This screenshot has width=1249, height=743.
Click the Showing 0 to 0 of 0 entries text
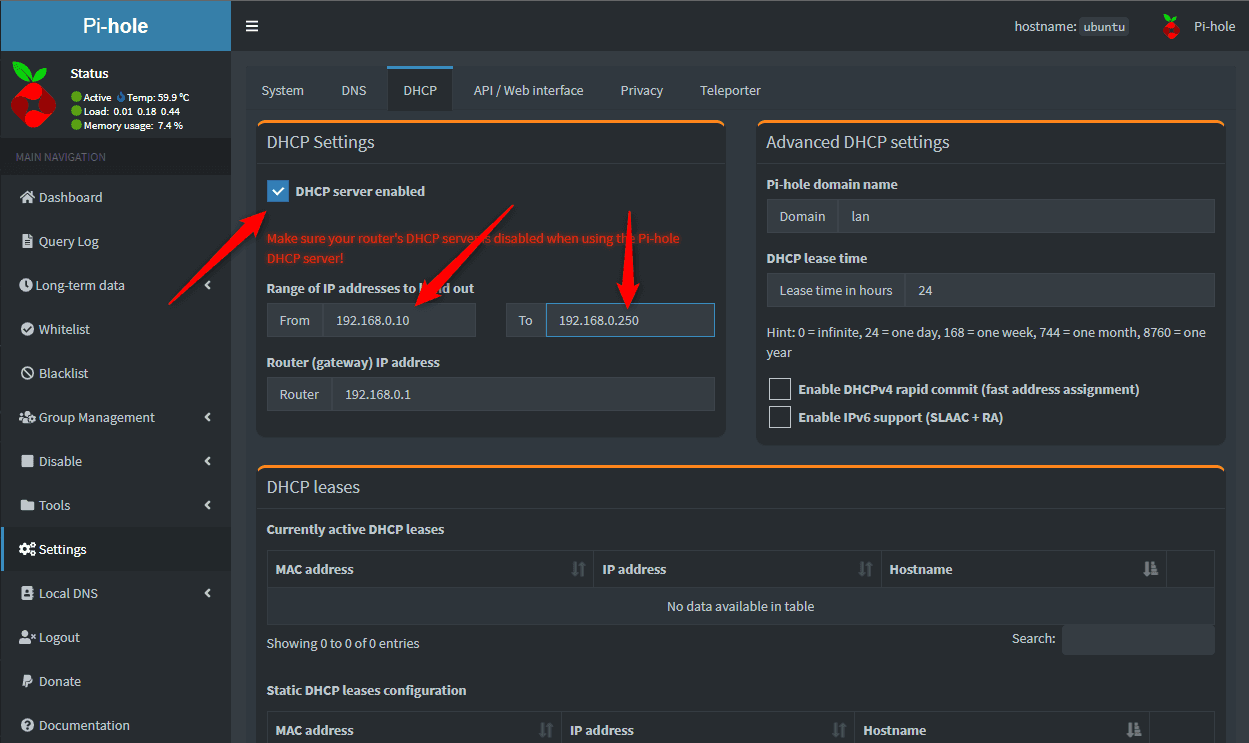click(x=343, y=643)
